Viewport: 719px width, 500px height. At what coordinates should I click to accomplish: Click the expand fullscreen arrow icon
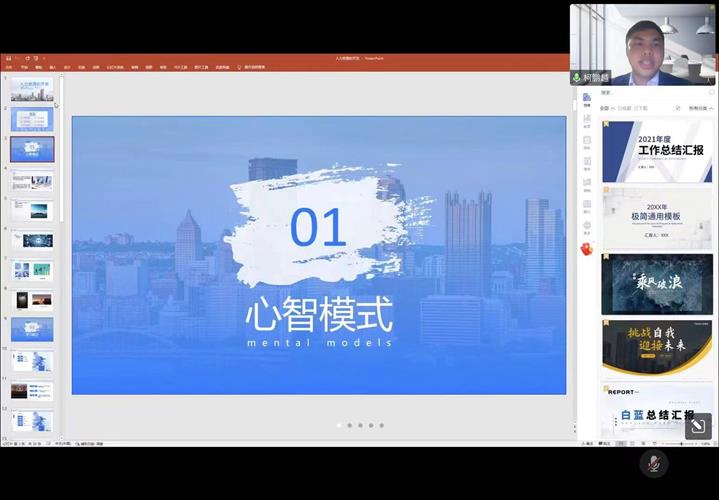click(x=698, y=426)
